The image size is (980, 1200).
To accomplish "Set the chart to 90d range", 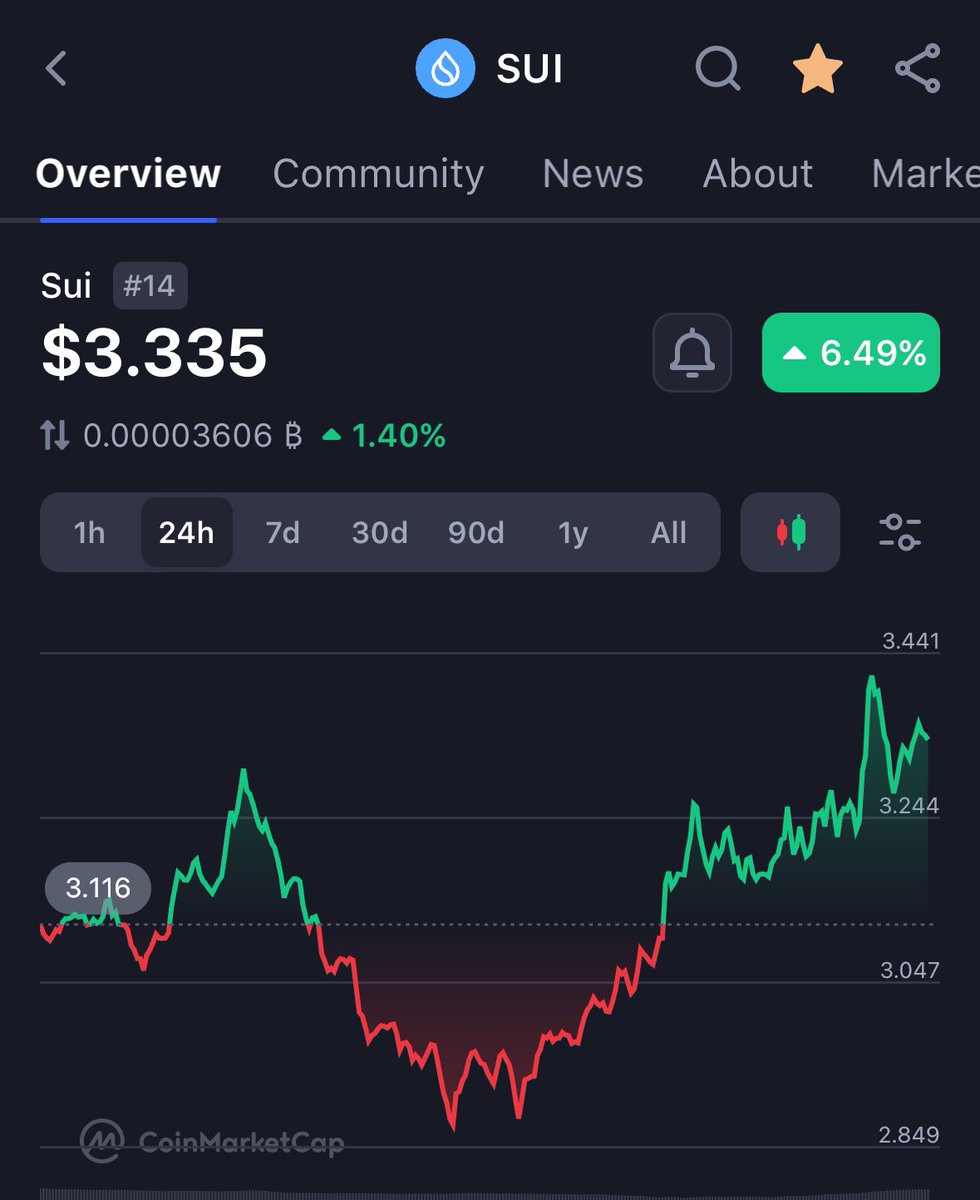I will (476, 533).
